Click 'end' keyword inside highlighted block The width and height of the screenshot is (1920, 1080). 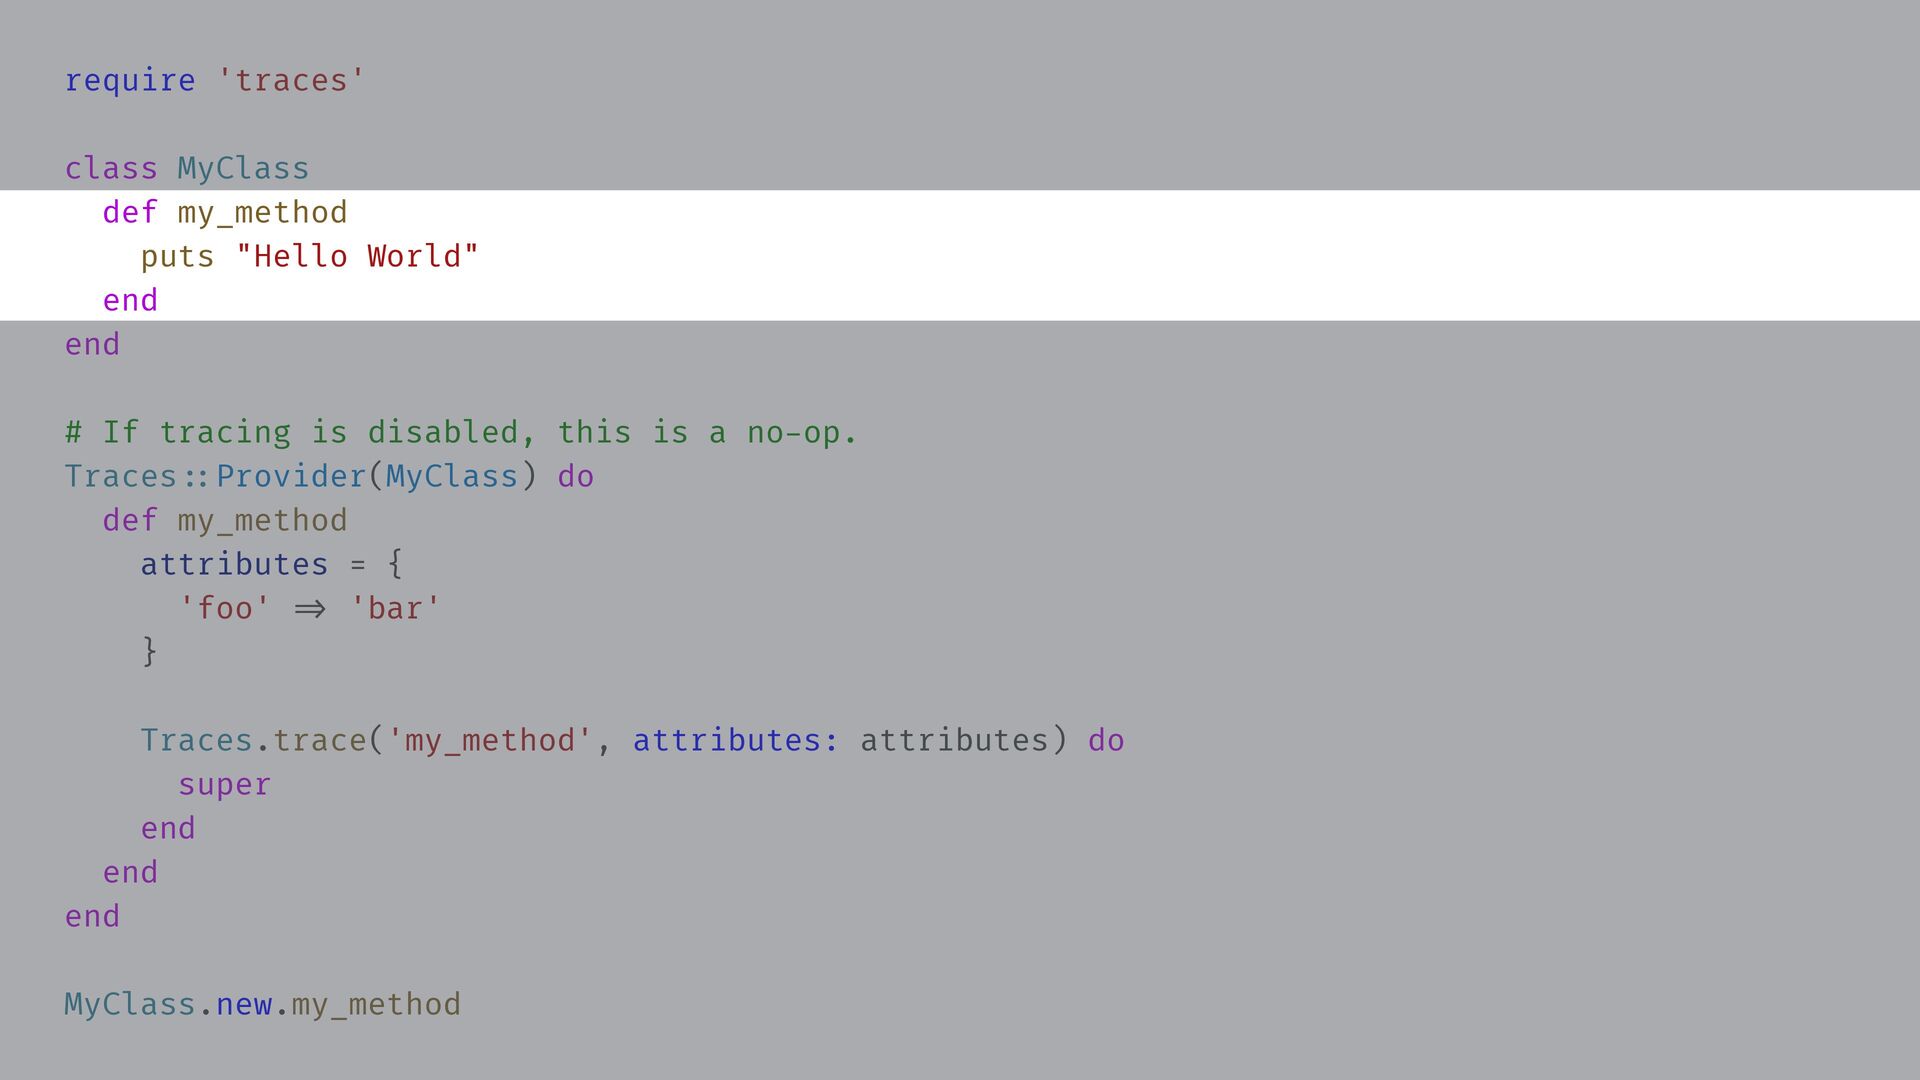(x=130, y=300)
